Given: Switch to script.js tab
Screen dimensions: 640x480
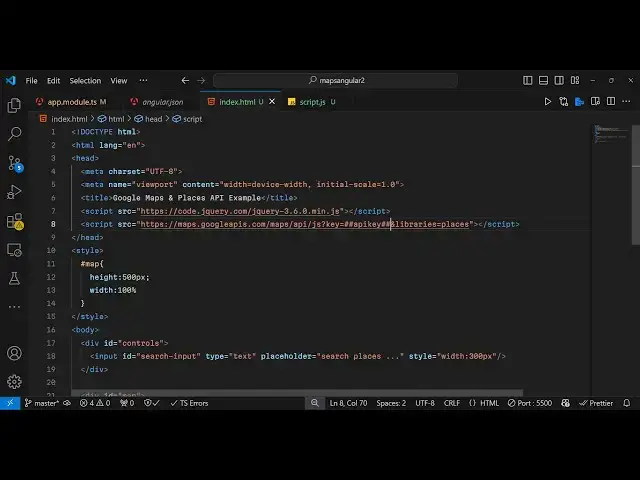Looking at the screenshot, I should point(312,102).
